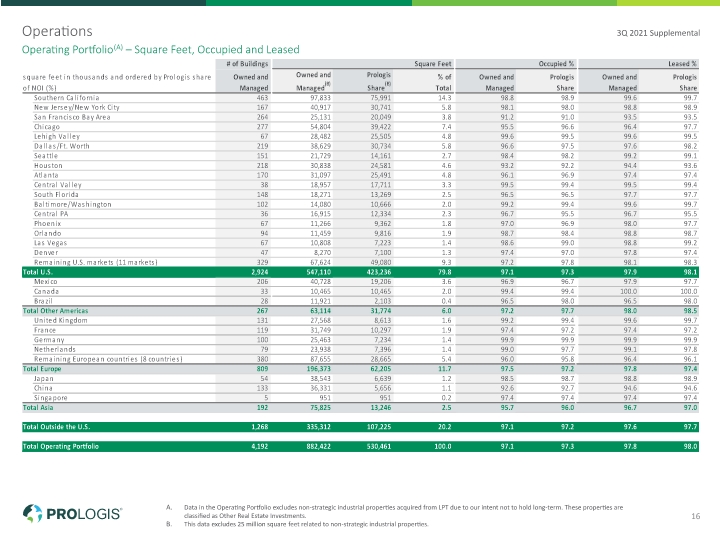Click the Southern California row label
Screen dimensions: 720x540
(67, 98)
